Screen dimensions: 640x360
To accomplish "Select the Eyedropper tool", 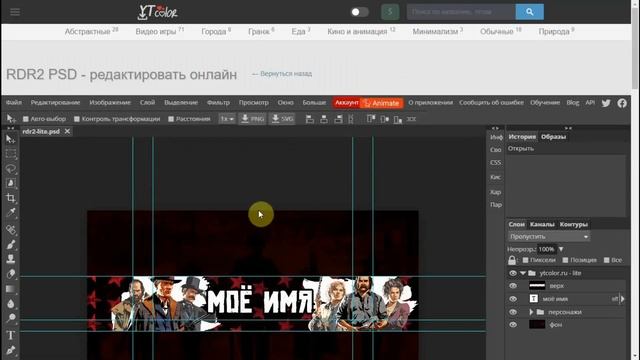I will point(11,212).
